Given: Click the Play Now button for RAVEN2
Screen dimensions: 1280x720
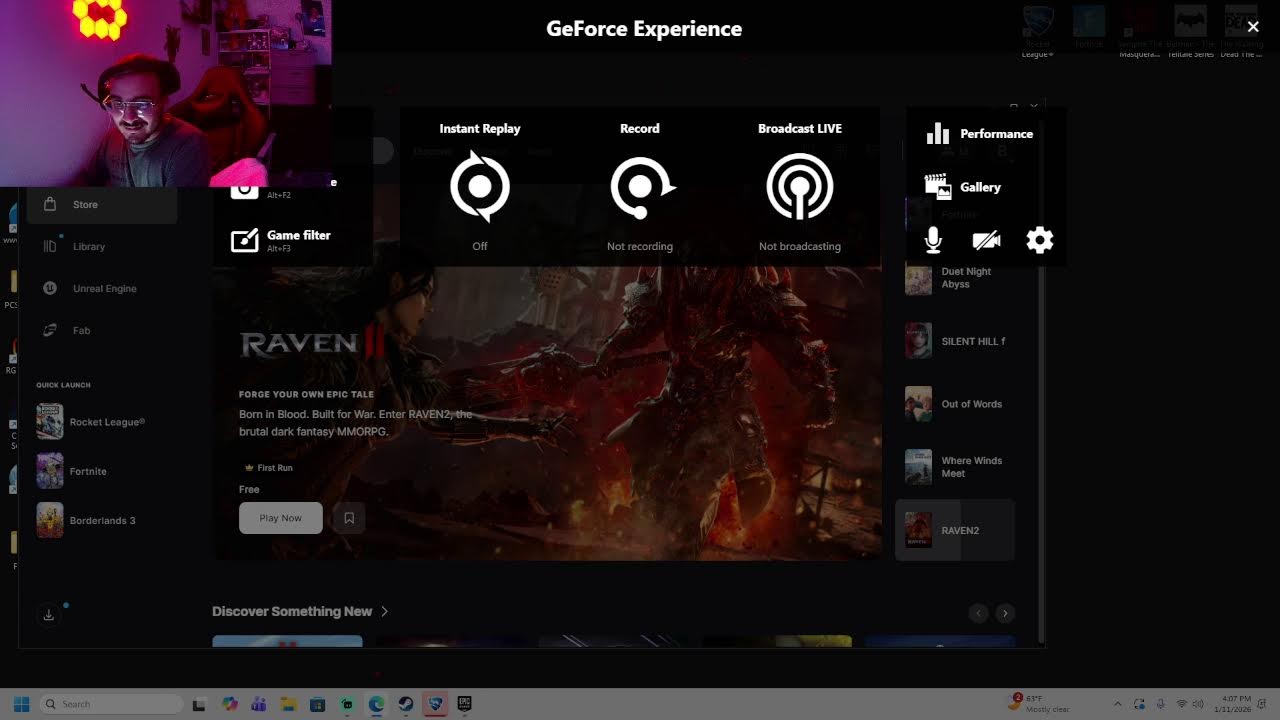Looking at the screenshot, I should click(281, 518).
